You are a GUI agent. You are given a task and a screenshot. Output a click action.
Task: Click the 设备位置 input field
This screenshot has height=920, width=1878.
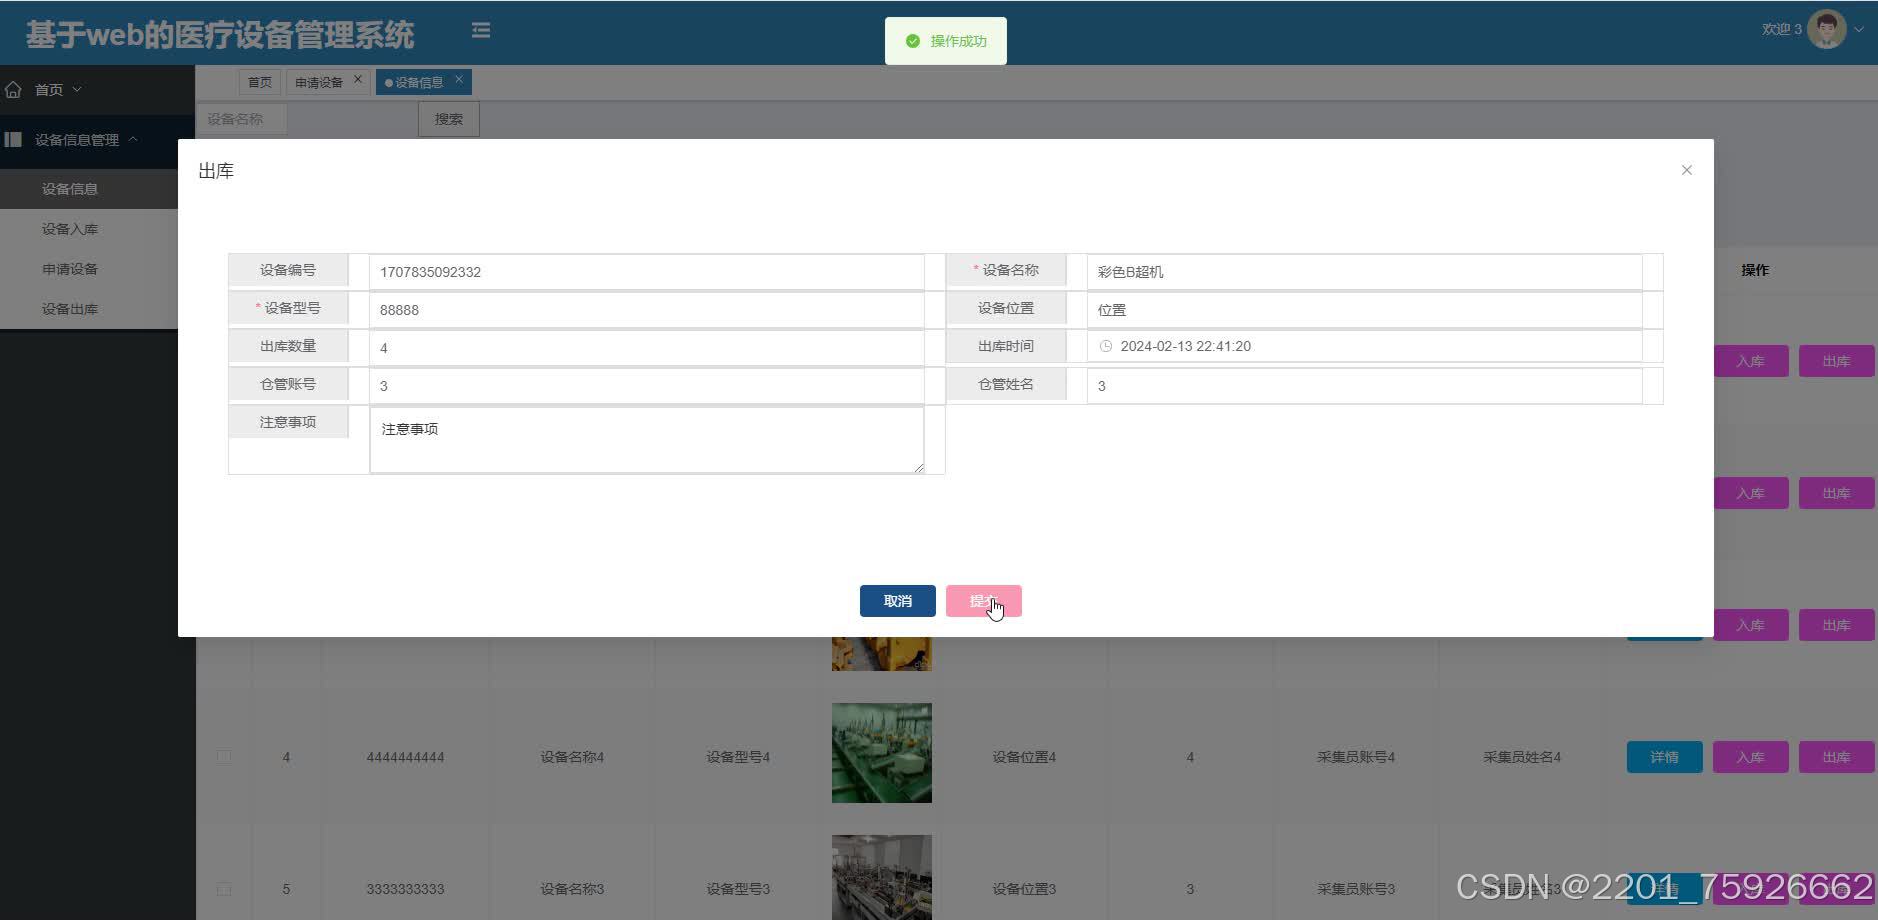click(x=1364, y=310)
